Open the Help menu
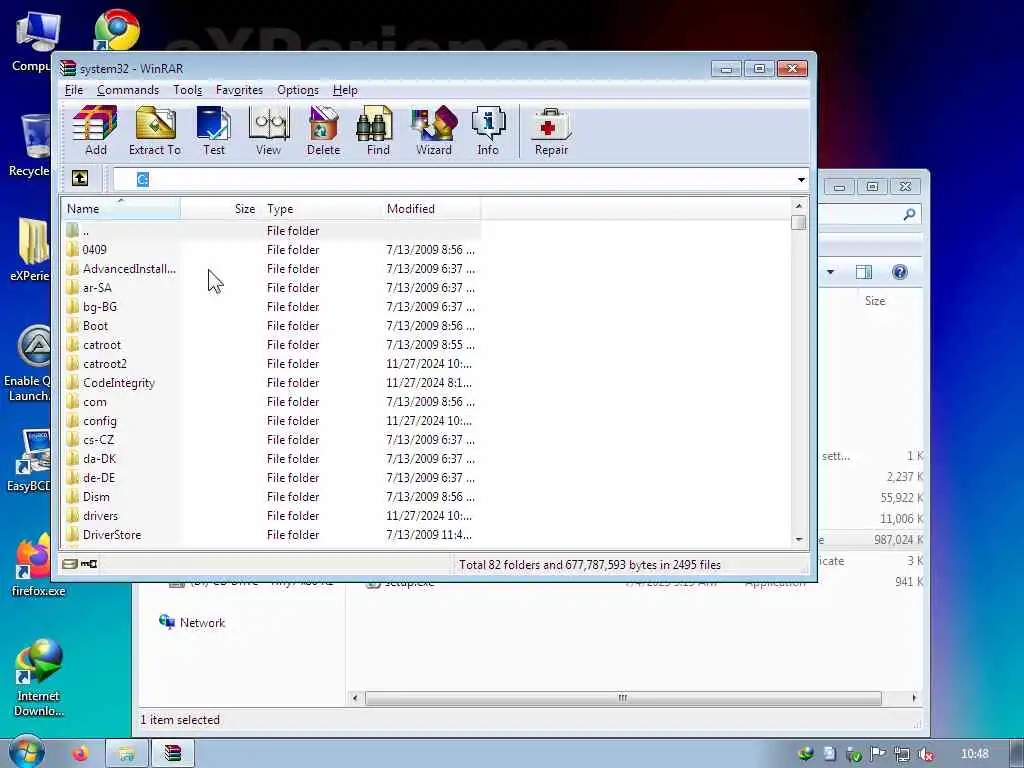This screenshot has height=768, width=1024. point(345,90)
